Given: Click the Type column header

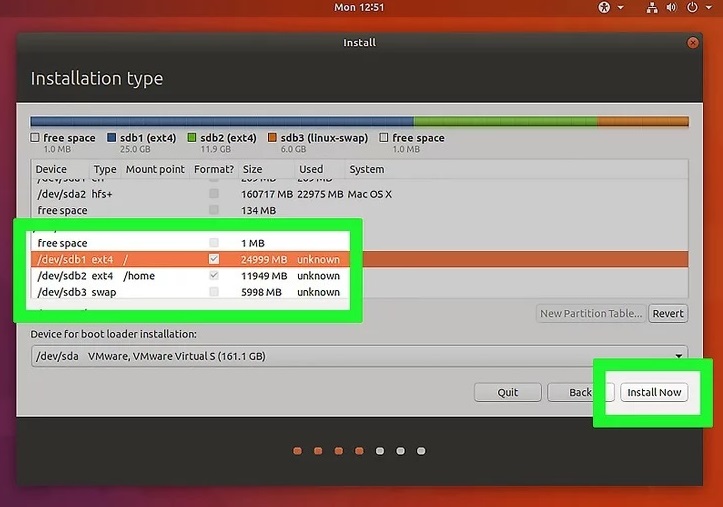Looking at the screenshot, I should point(105,169).
